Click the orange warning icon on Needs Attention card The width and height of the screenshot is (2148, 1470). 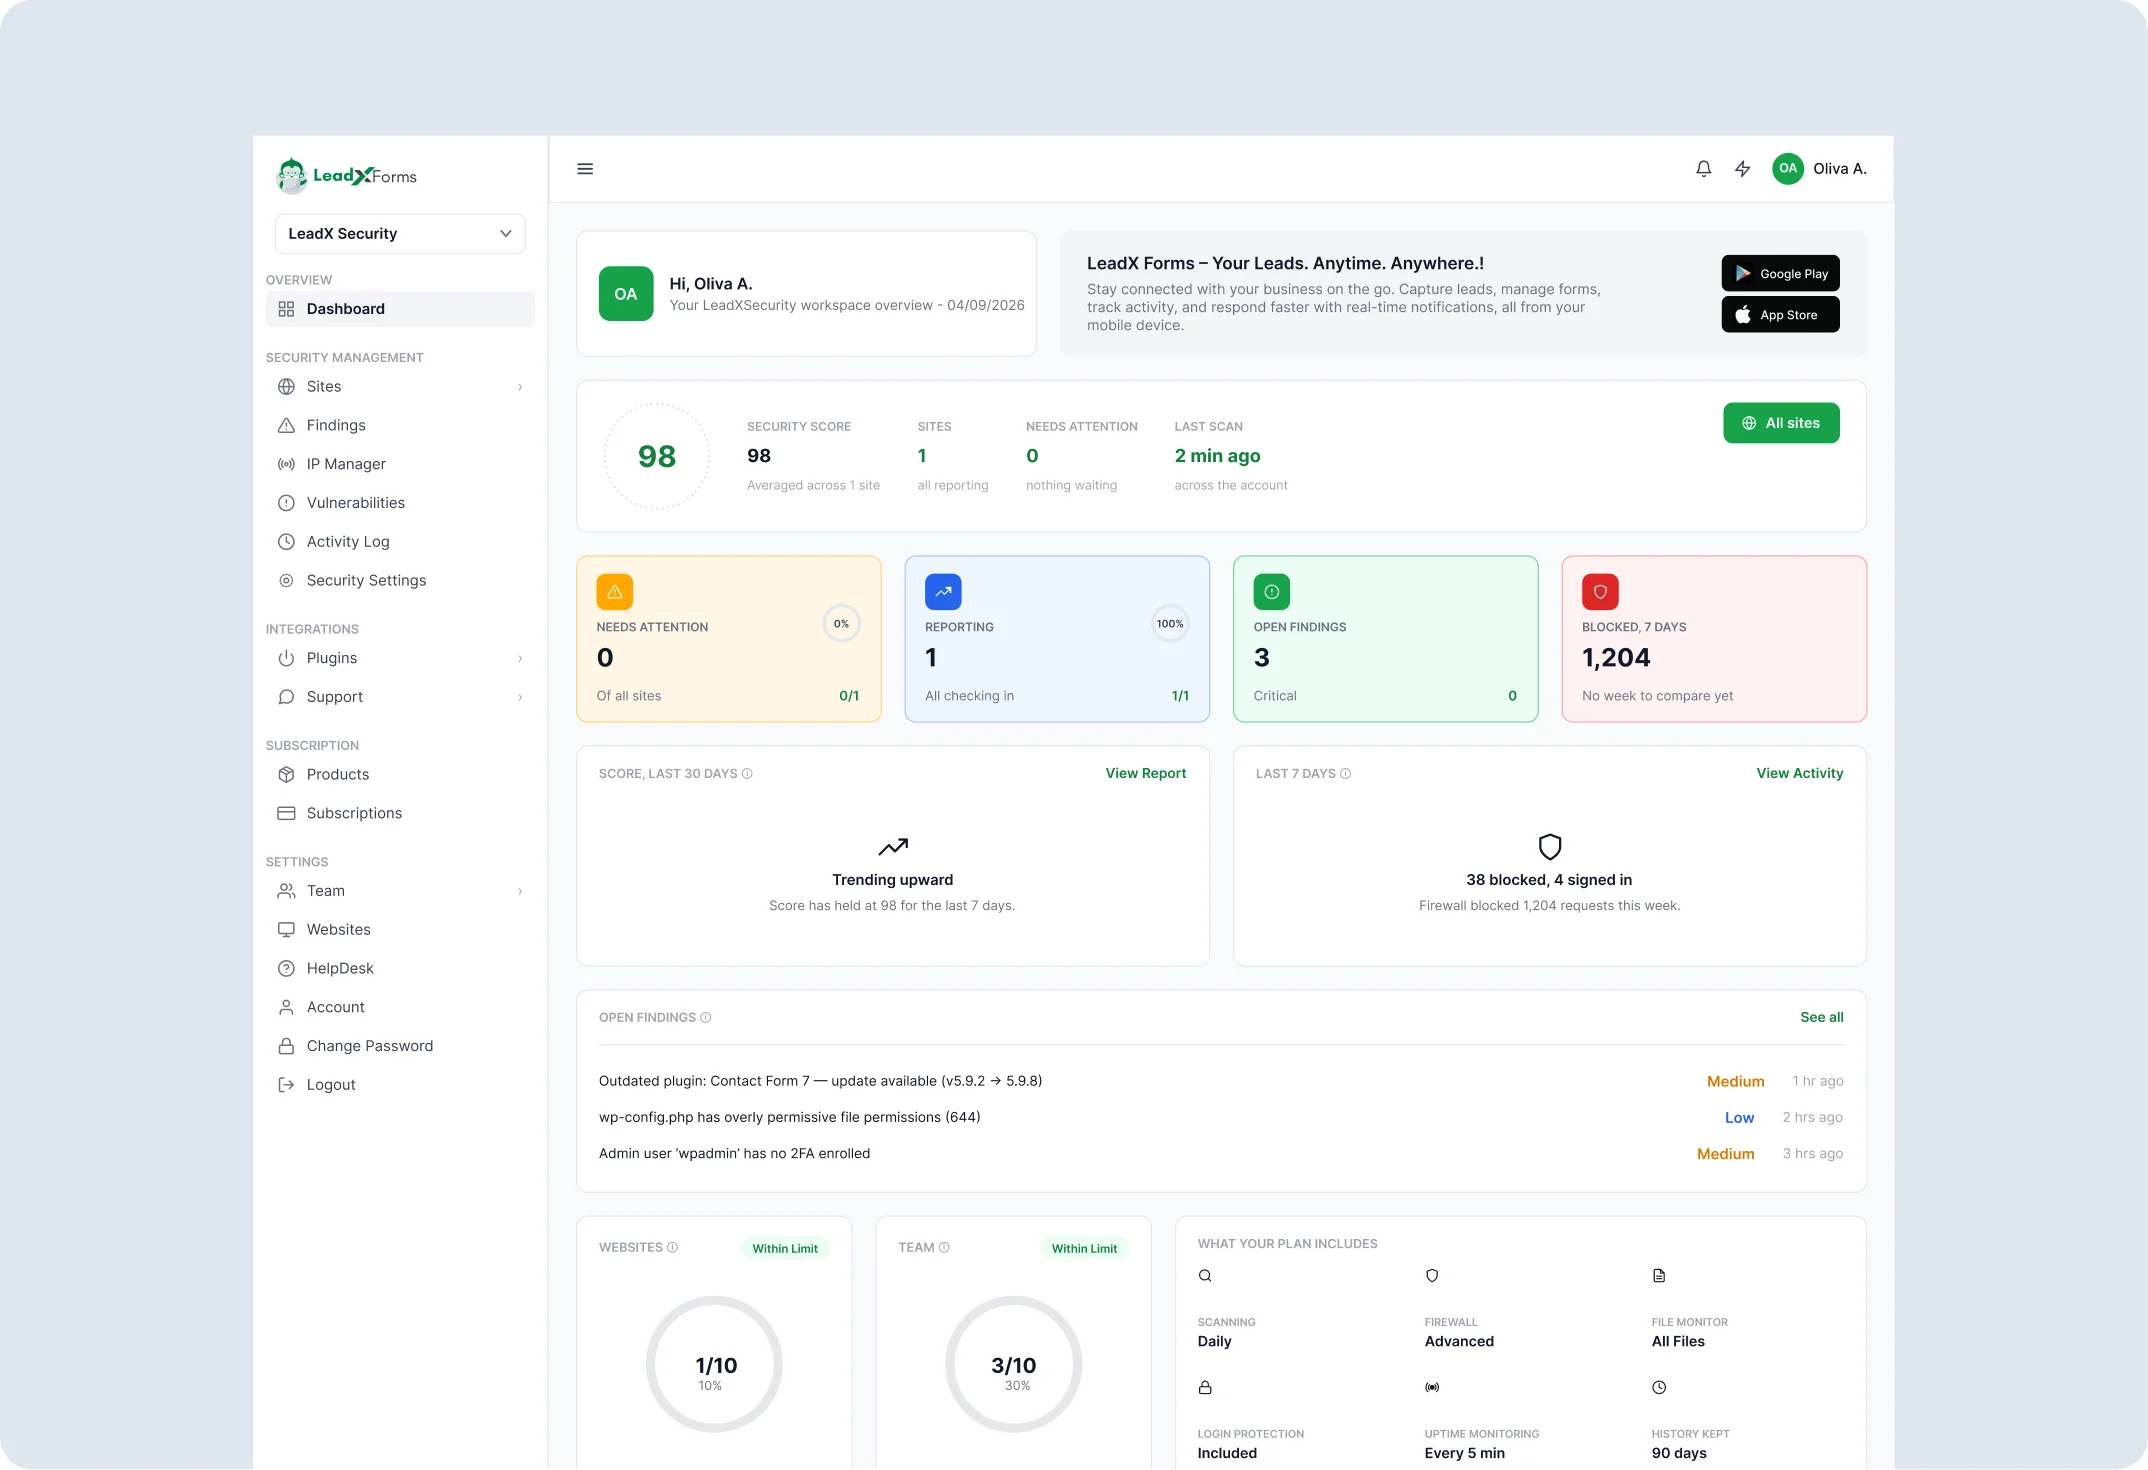[x=615, y=592]
